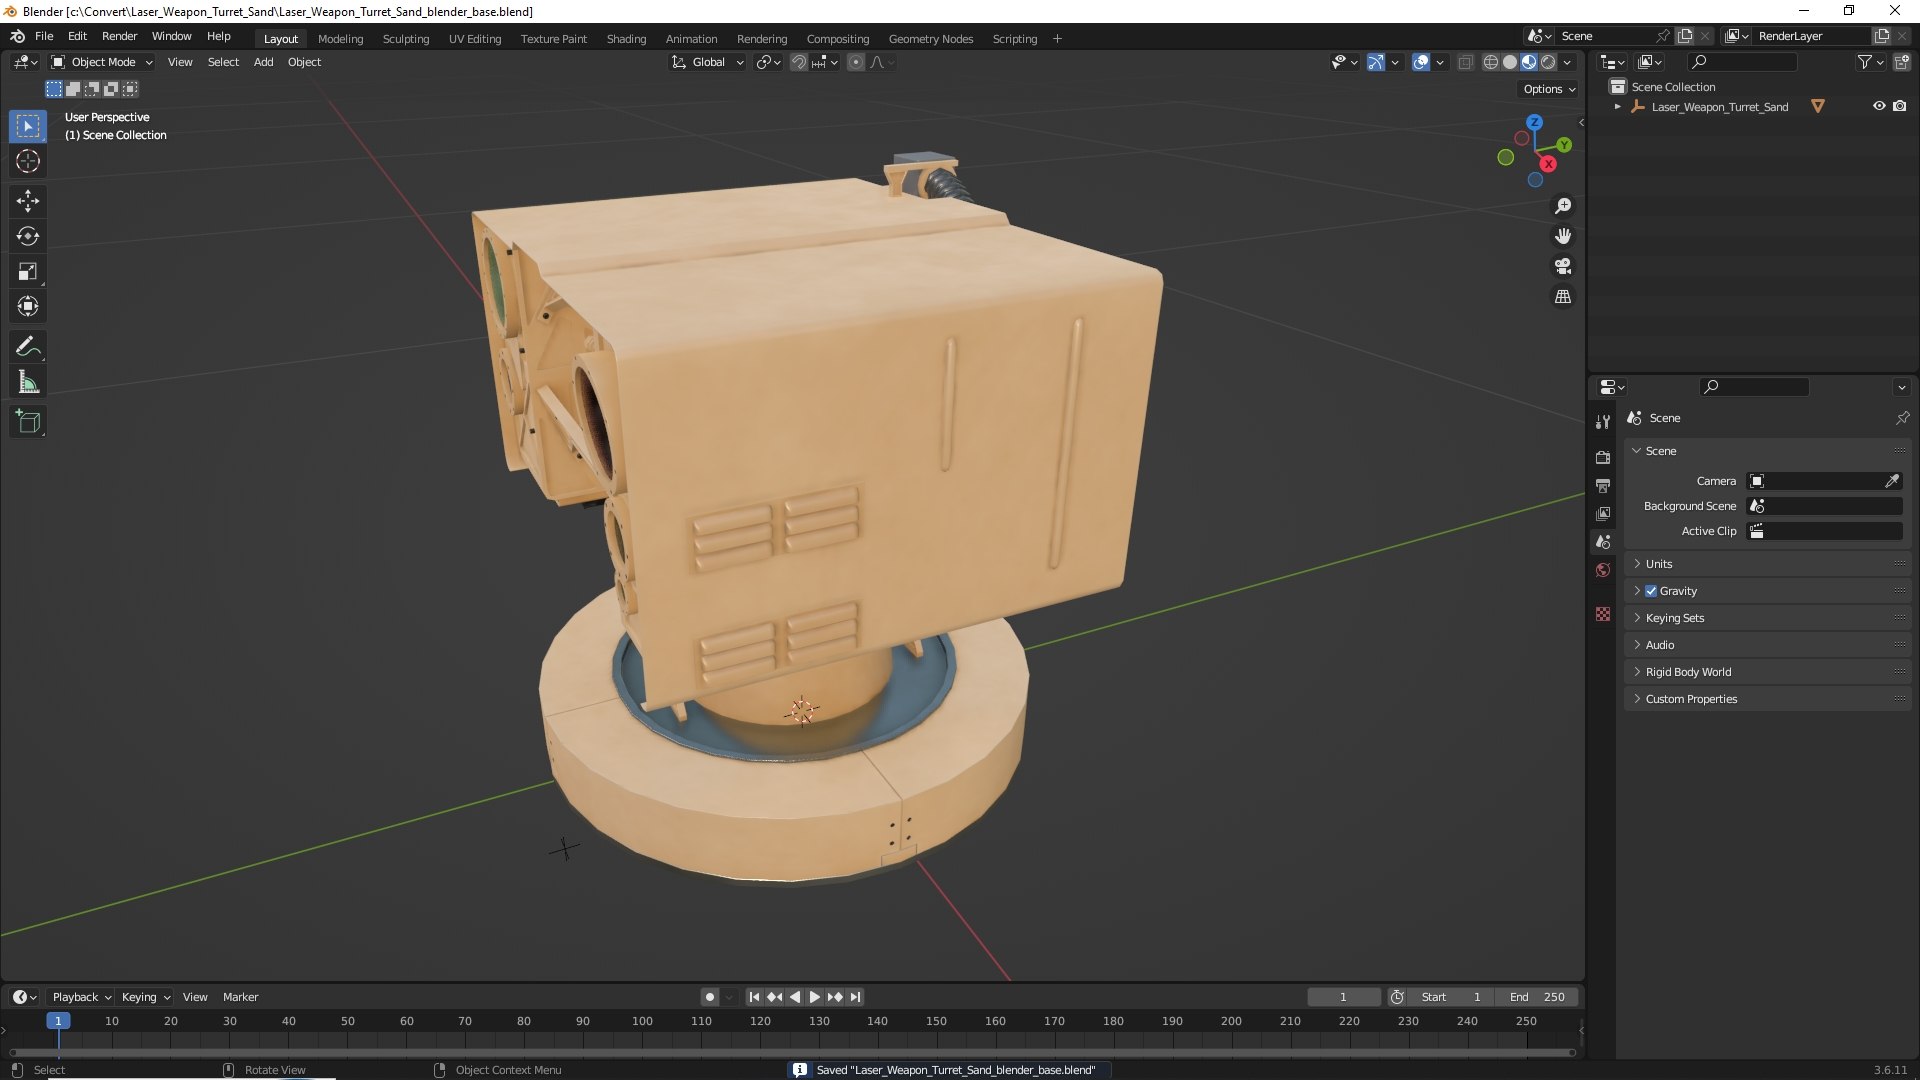Open the Render properties tab icon

1603,457
